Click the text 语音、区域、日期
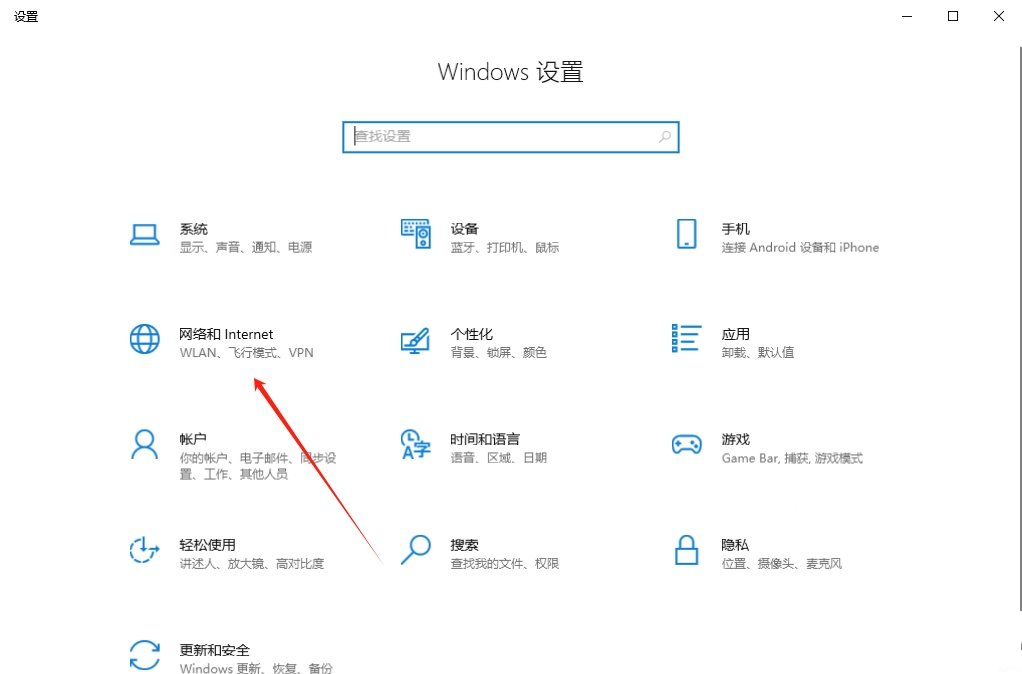Image resolution: width=1022 pixels, height=674 pixels. 499,458
